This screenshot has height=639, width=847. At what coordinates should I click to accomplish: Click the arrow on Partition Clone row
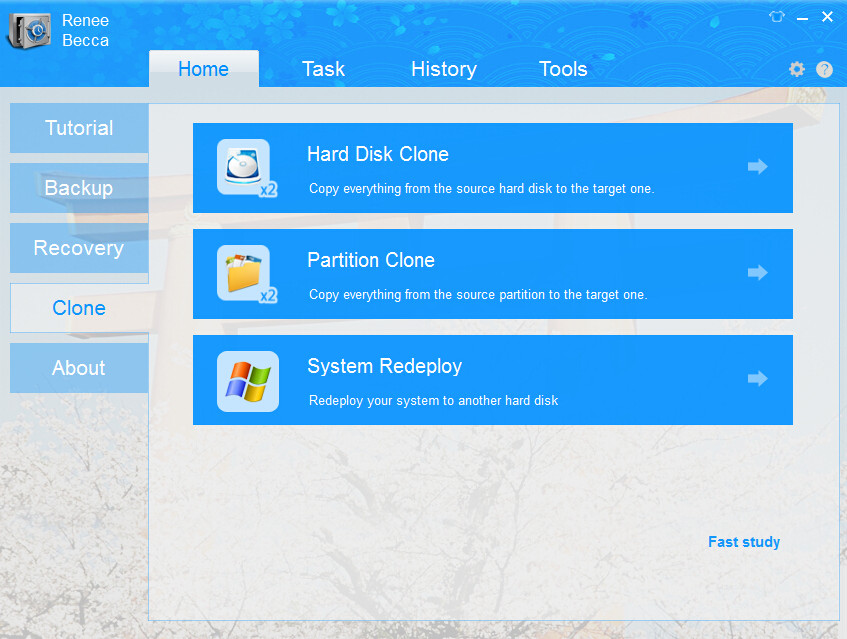point(757,273)
